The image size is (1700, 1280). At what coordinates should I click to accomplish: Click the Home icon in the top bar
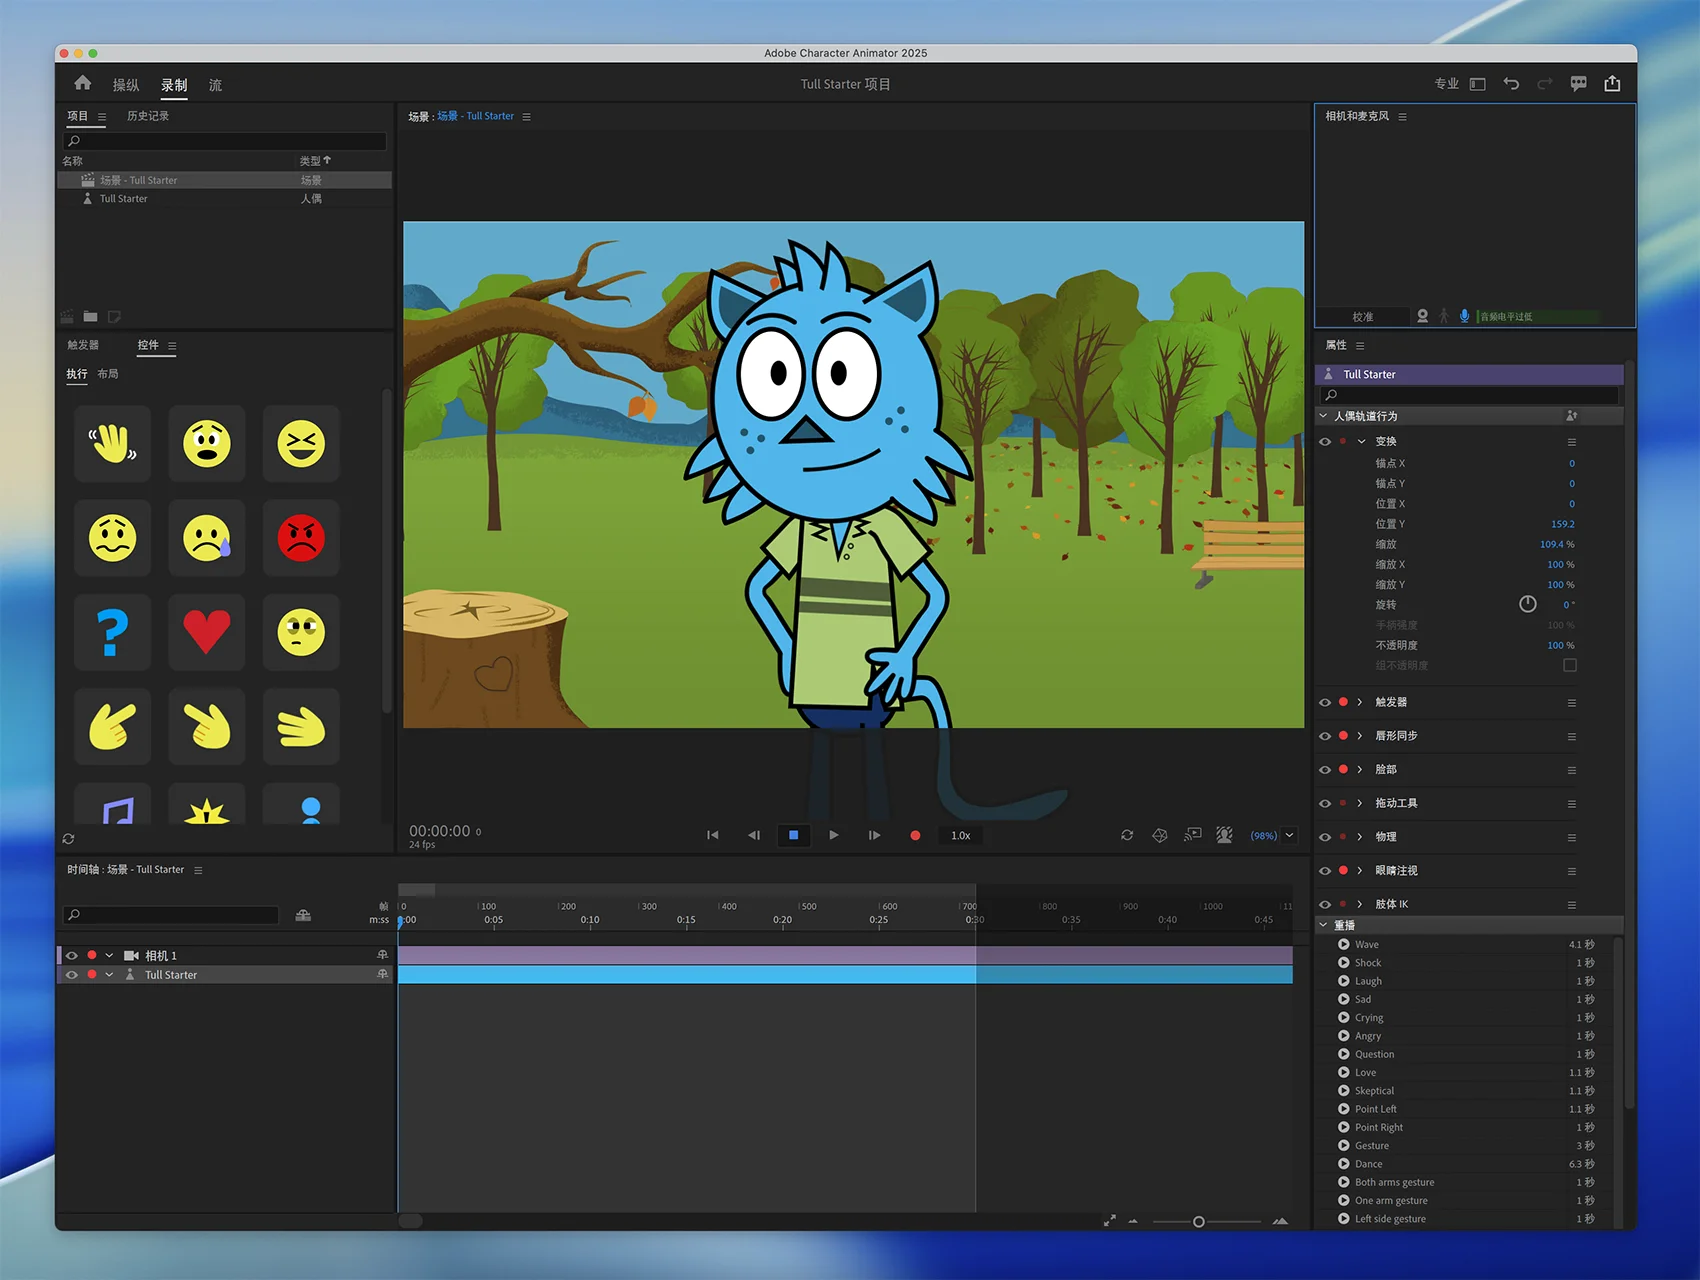pyautogui.click(x=83, y=84)
